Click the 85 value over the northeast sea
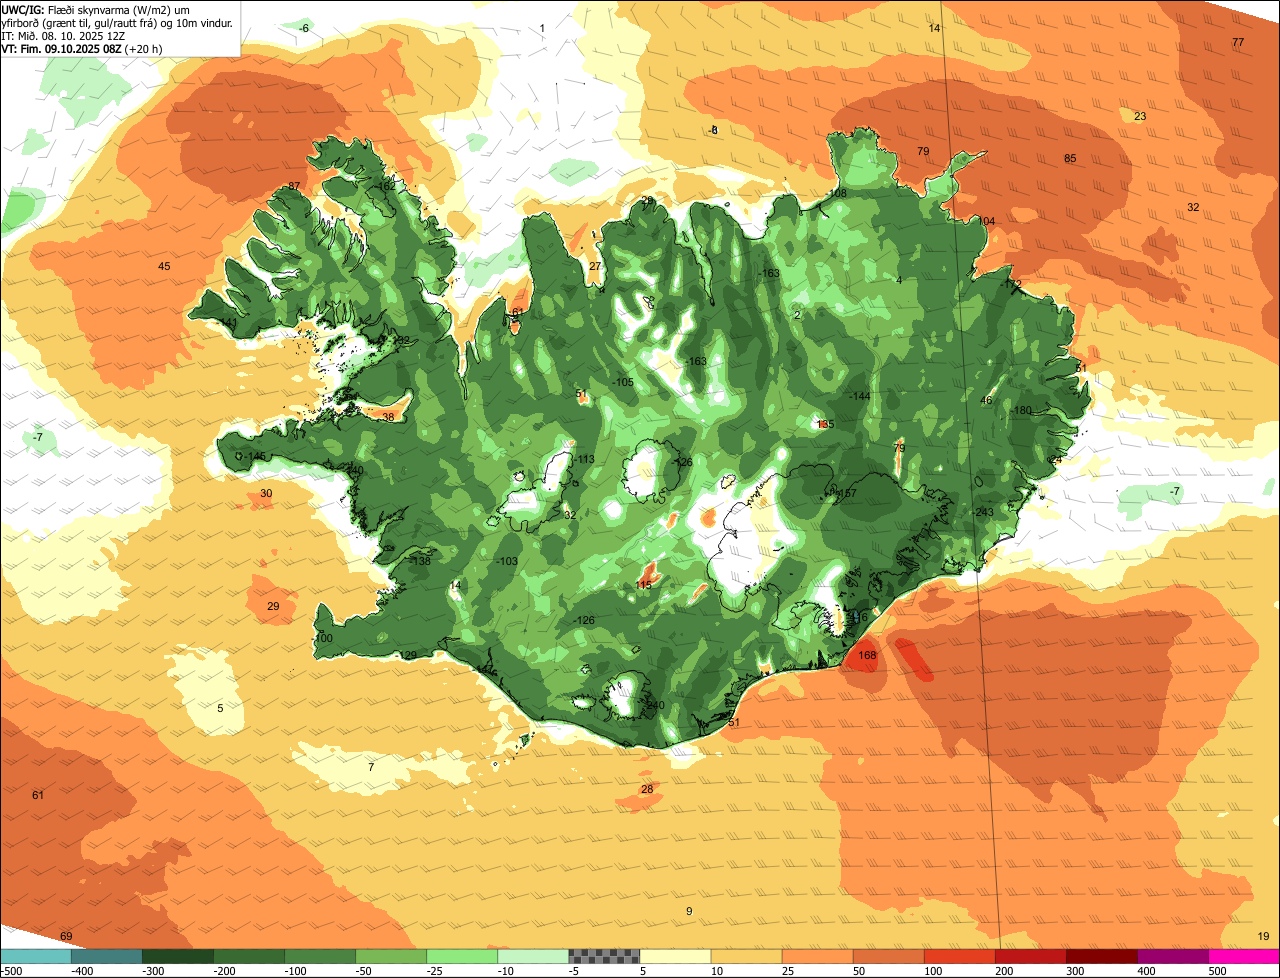This screenshot has height=978, width=1280. click(1070, 159)
